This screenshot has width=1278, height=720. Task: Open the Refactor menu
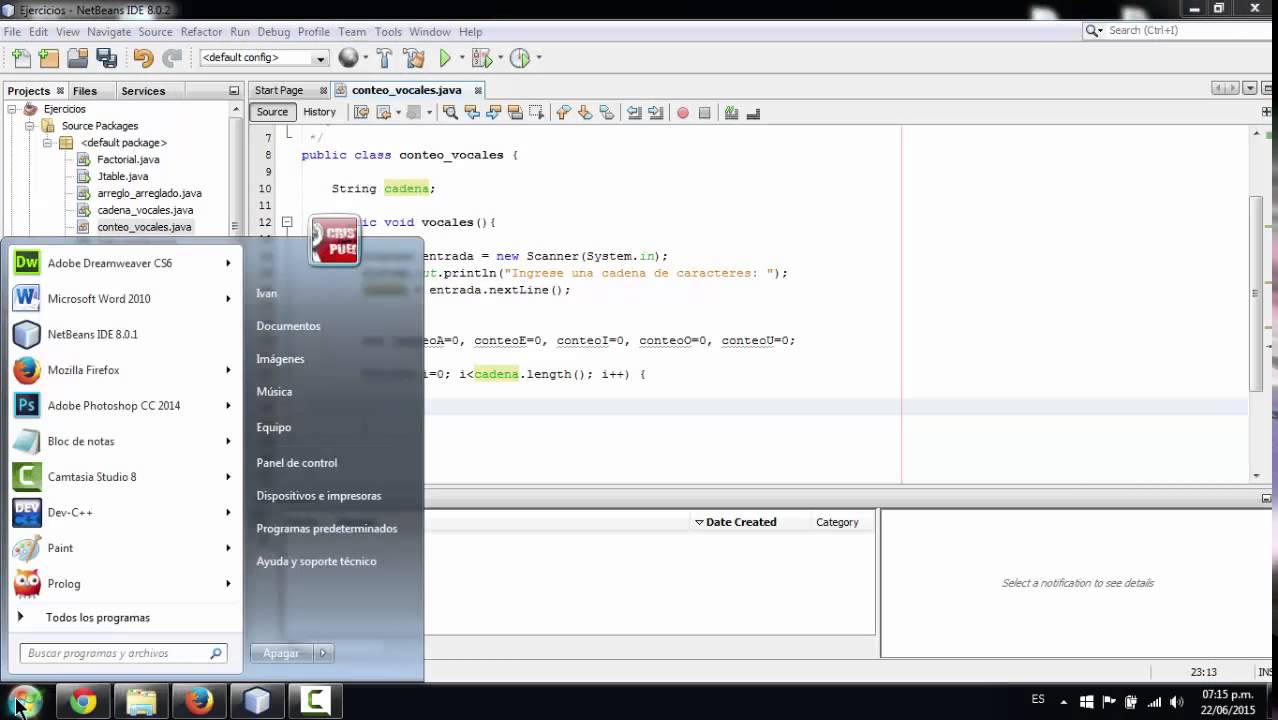(x=201, y=32)
